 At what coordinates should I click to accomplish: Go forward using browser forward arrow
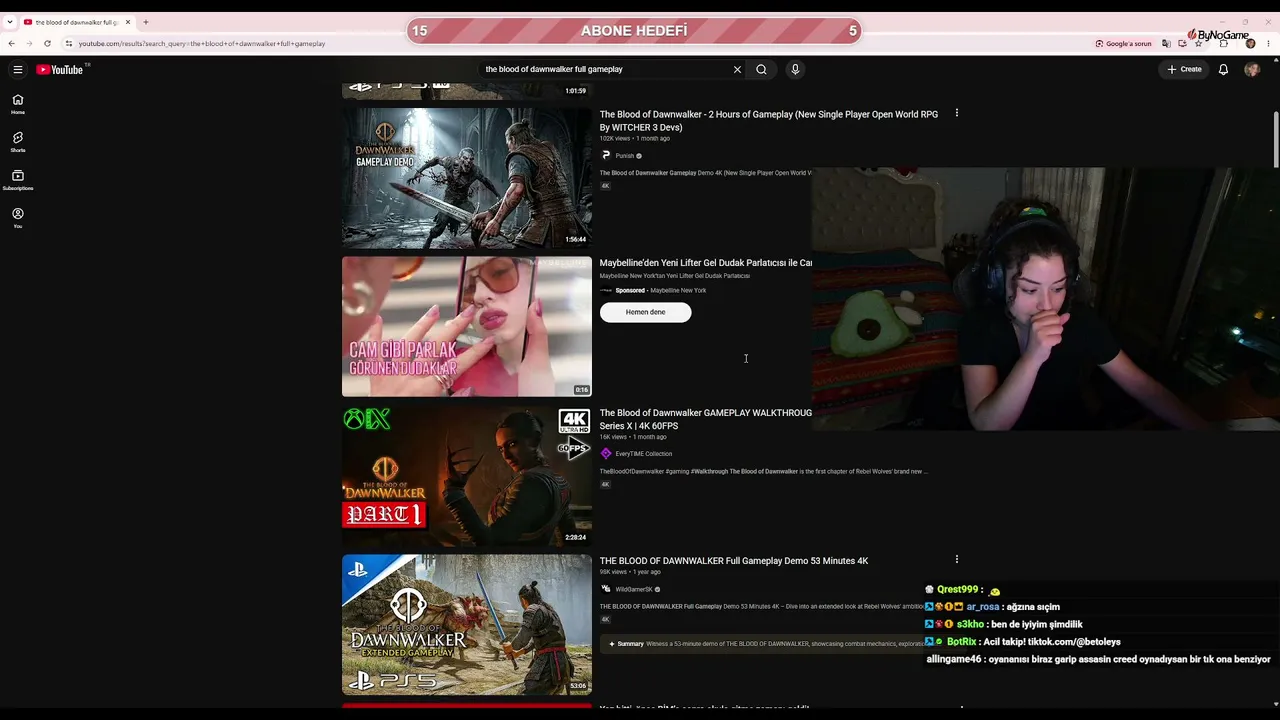[x=29, y=44]
